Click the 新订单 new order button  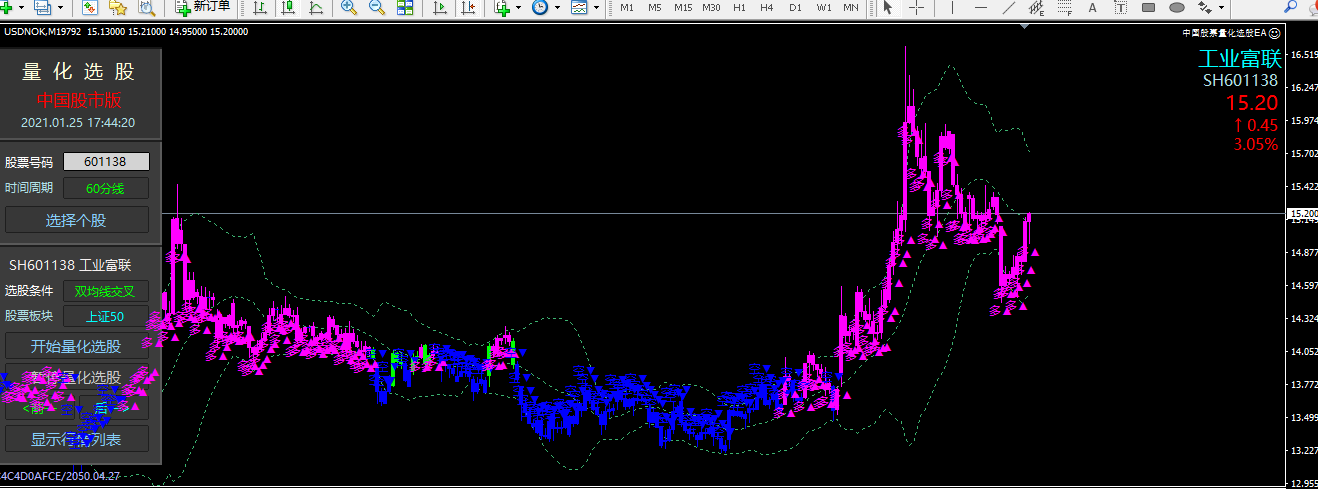(203, 7)
